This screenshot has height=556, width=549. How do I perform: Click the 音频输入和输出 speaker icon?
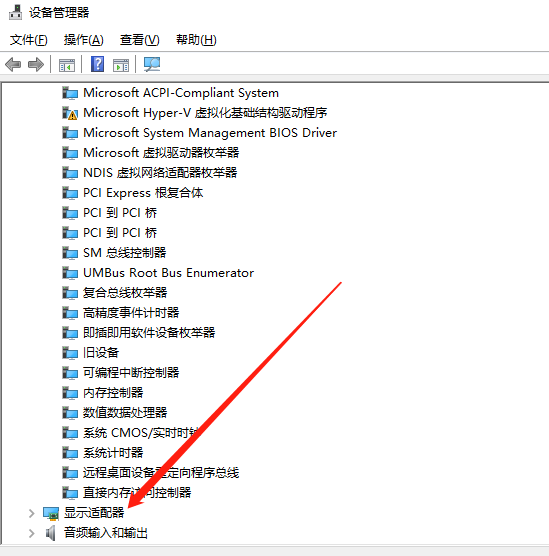[51, 533]
